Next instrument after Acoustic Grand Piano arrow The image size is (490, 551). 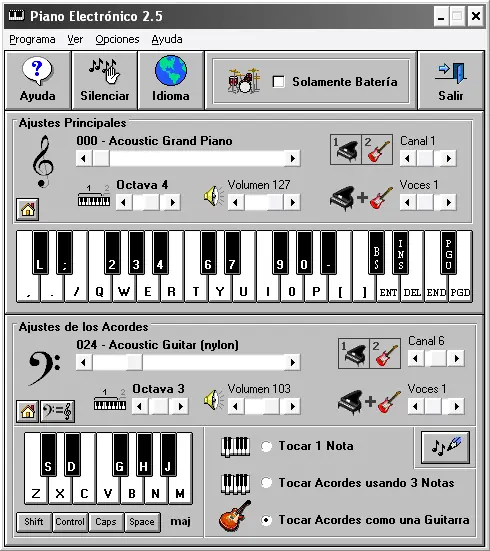(x=292, y=158)
